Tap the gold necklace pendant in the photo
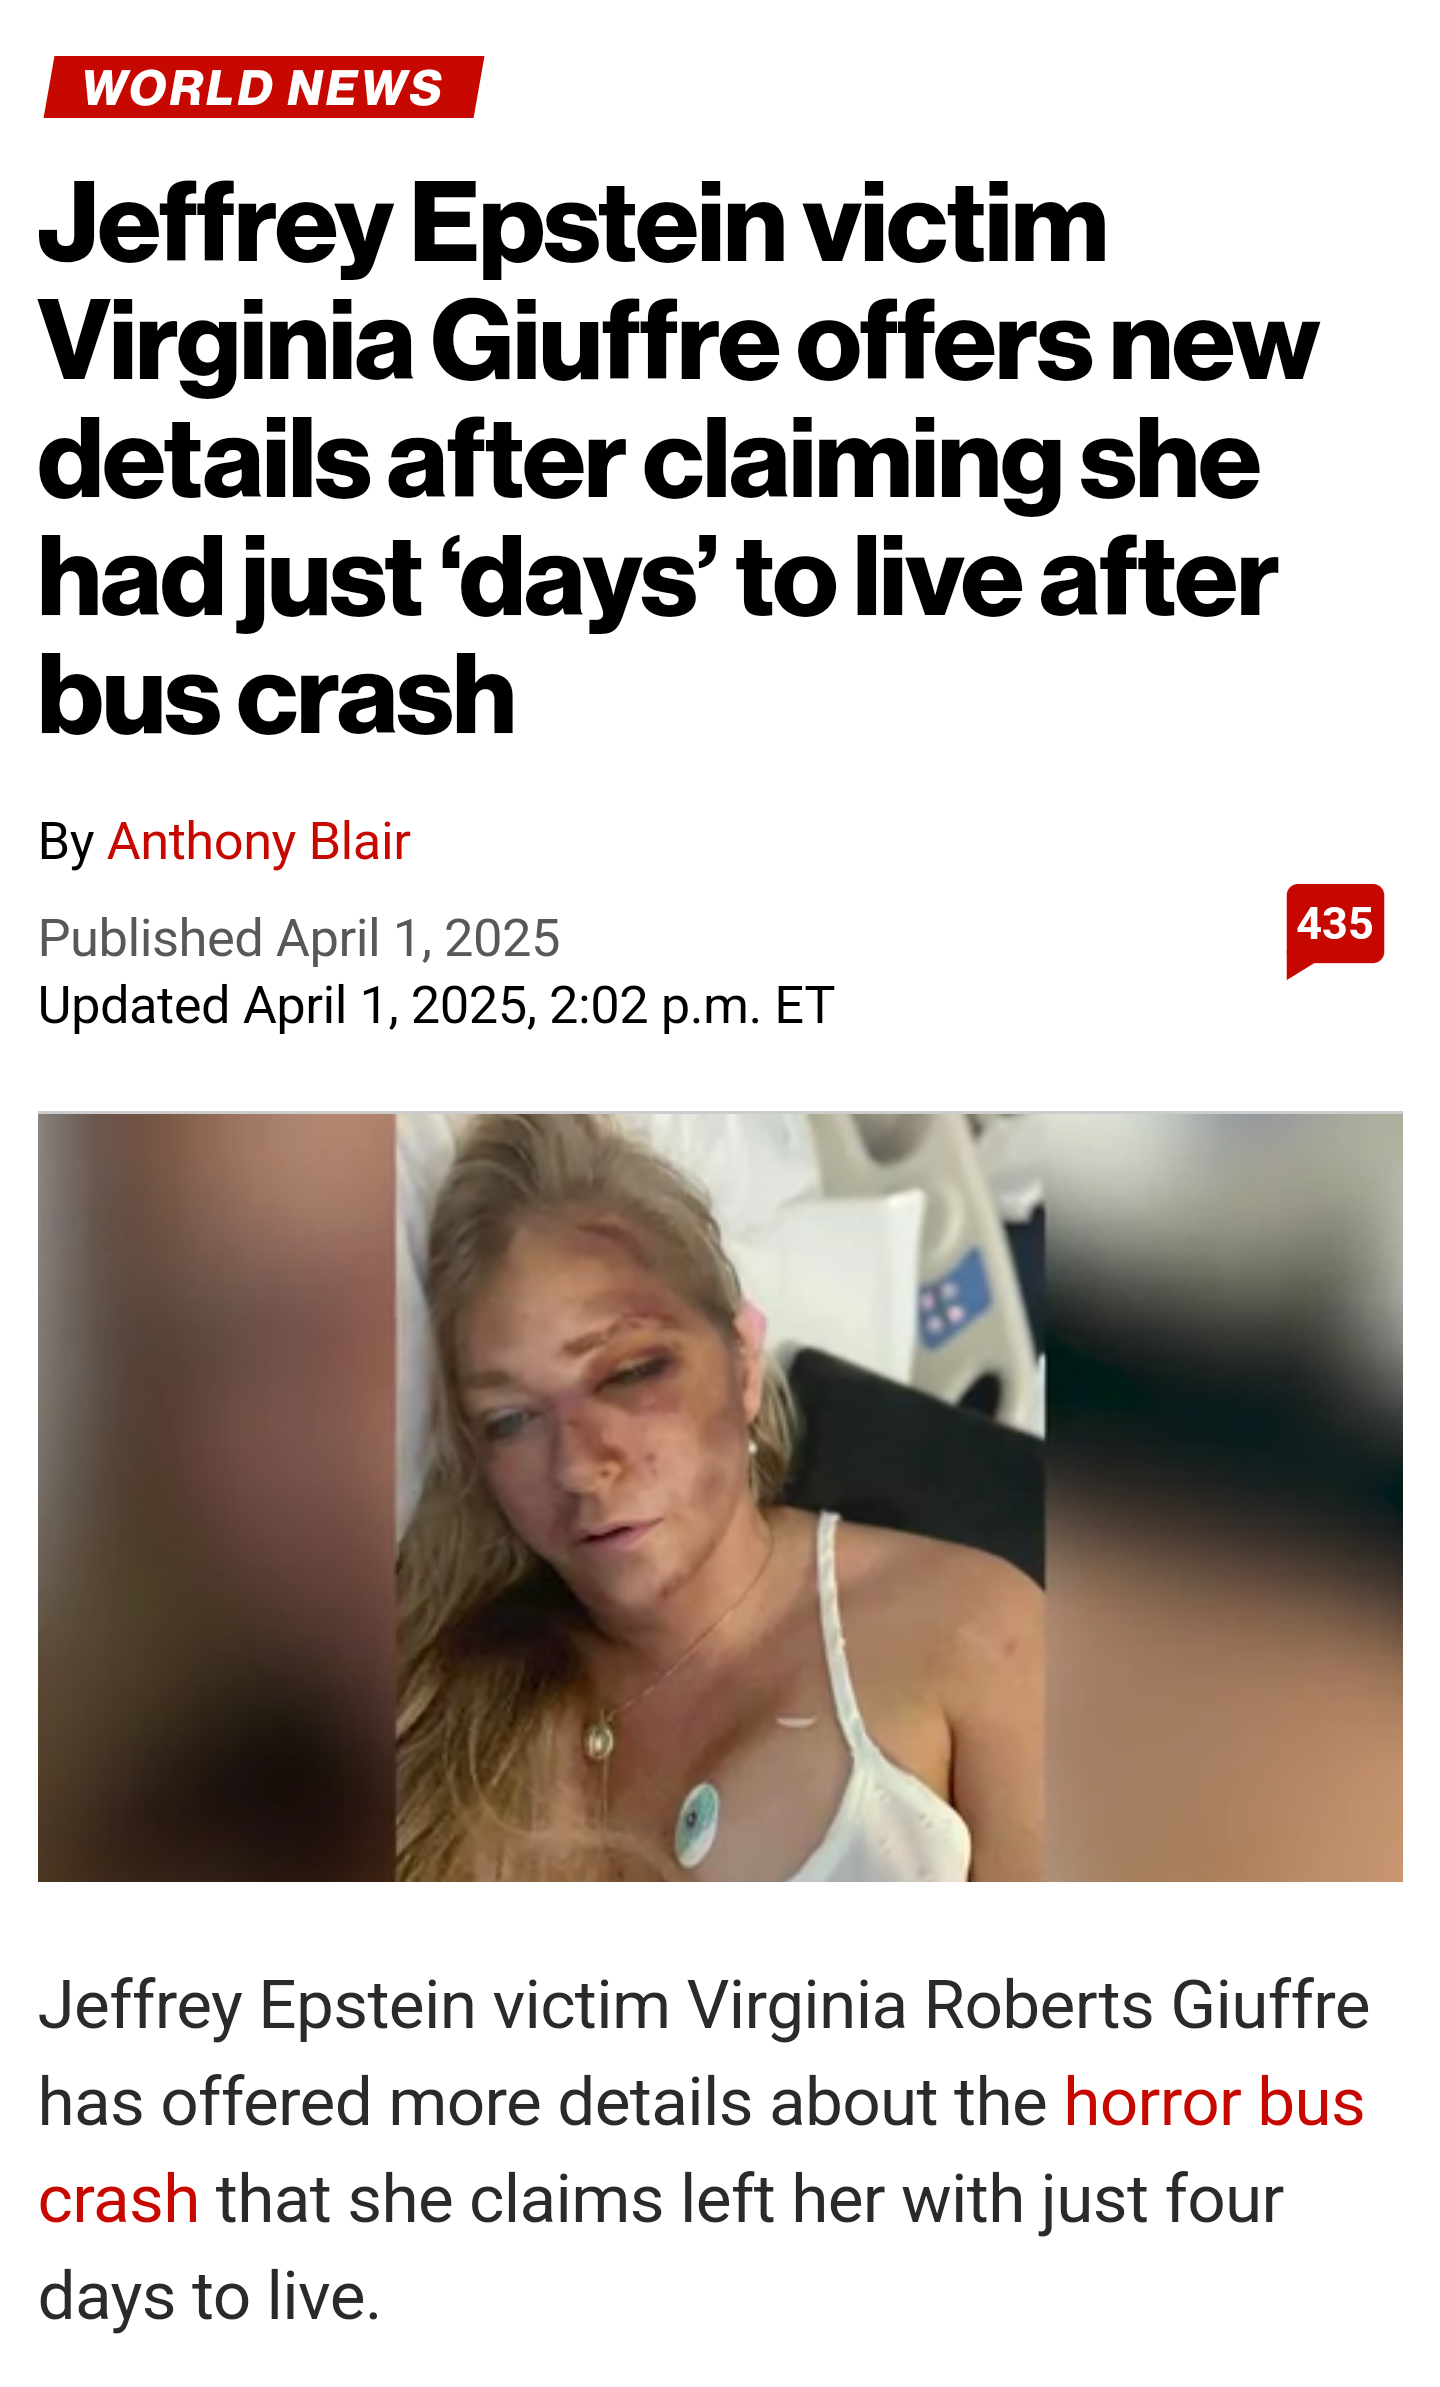This screenshot has width=1440, height=2387. [599, 1741]
